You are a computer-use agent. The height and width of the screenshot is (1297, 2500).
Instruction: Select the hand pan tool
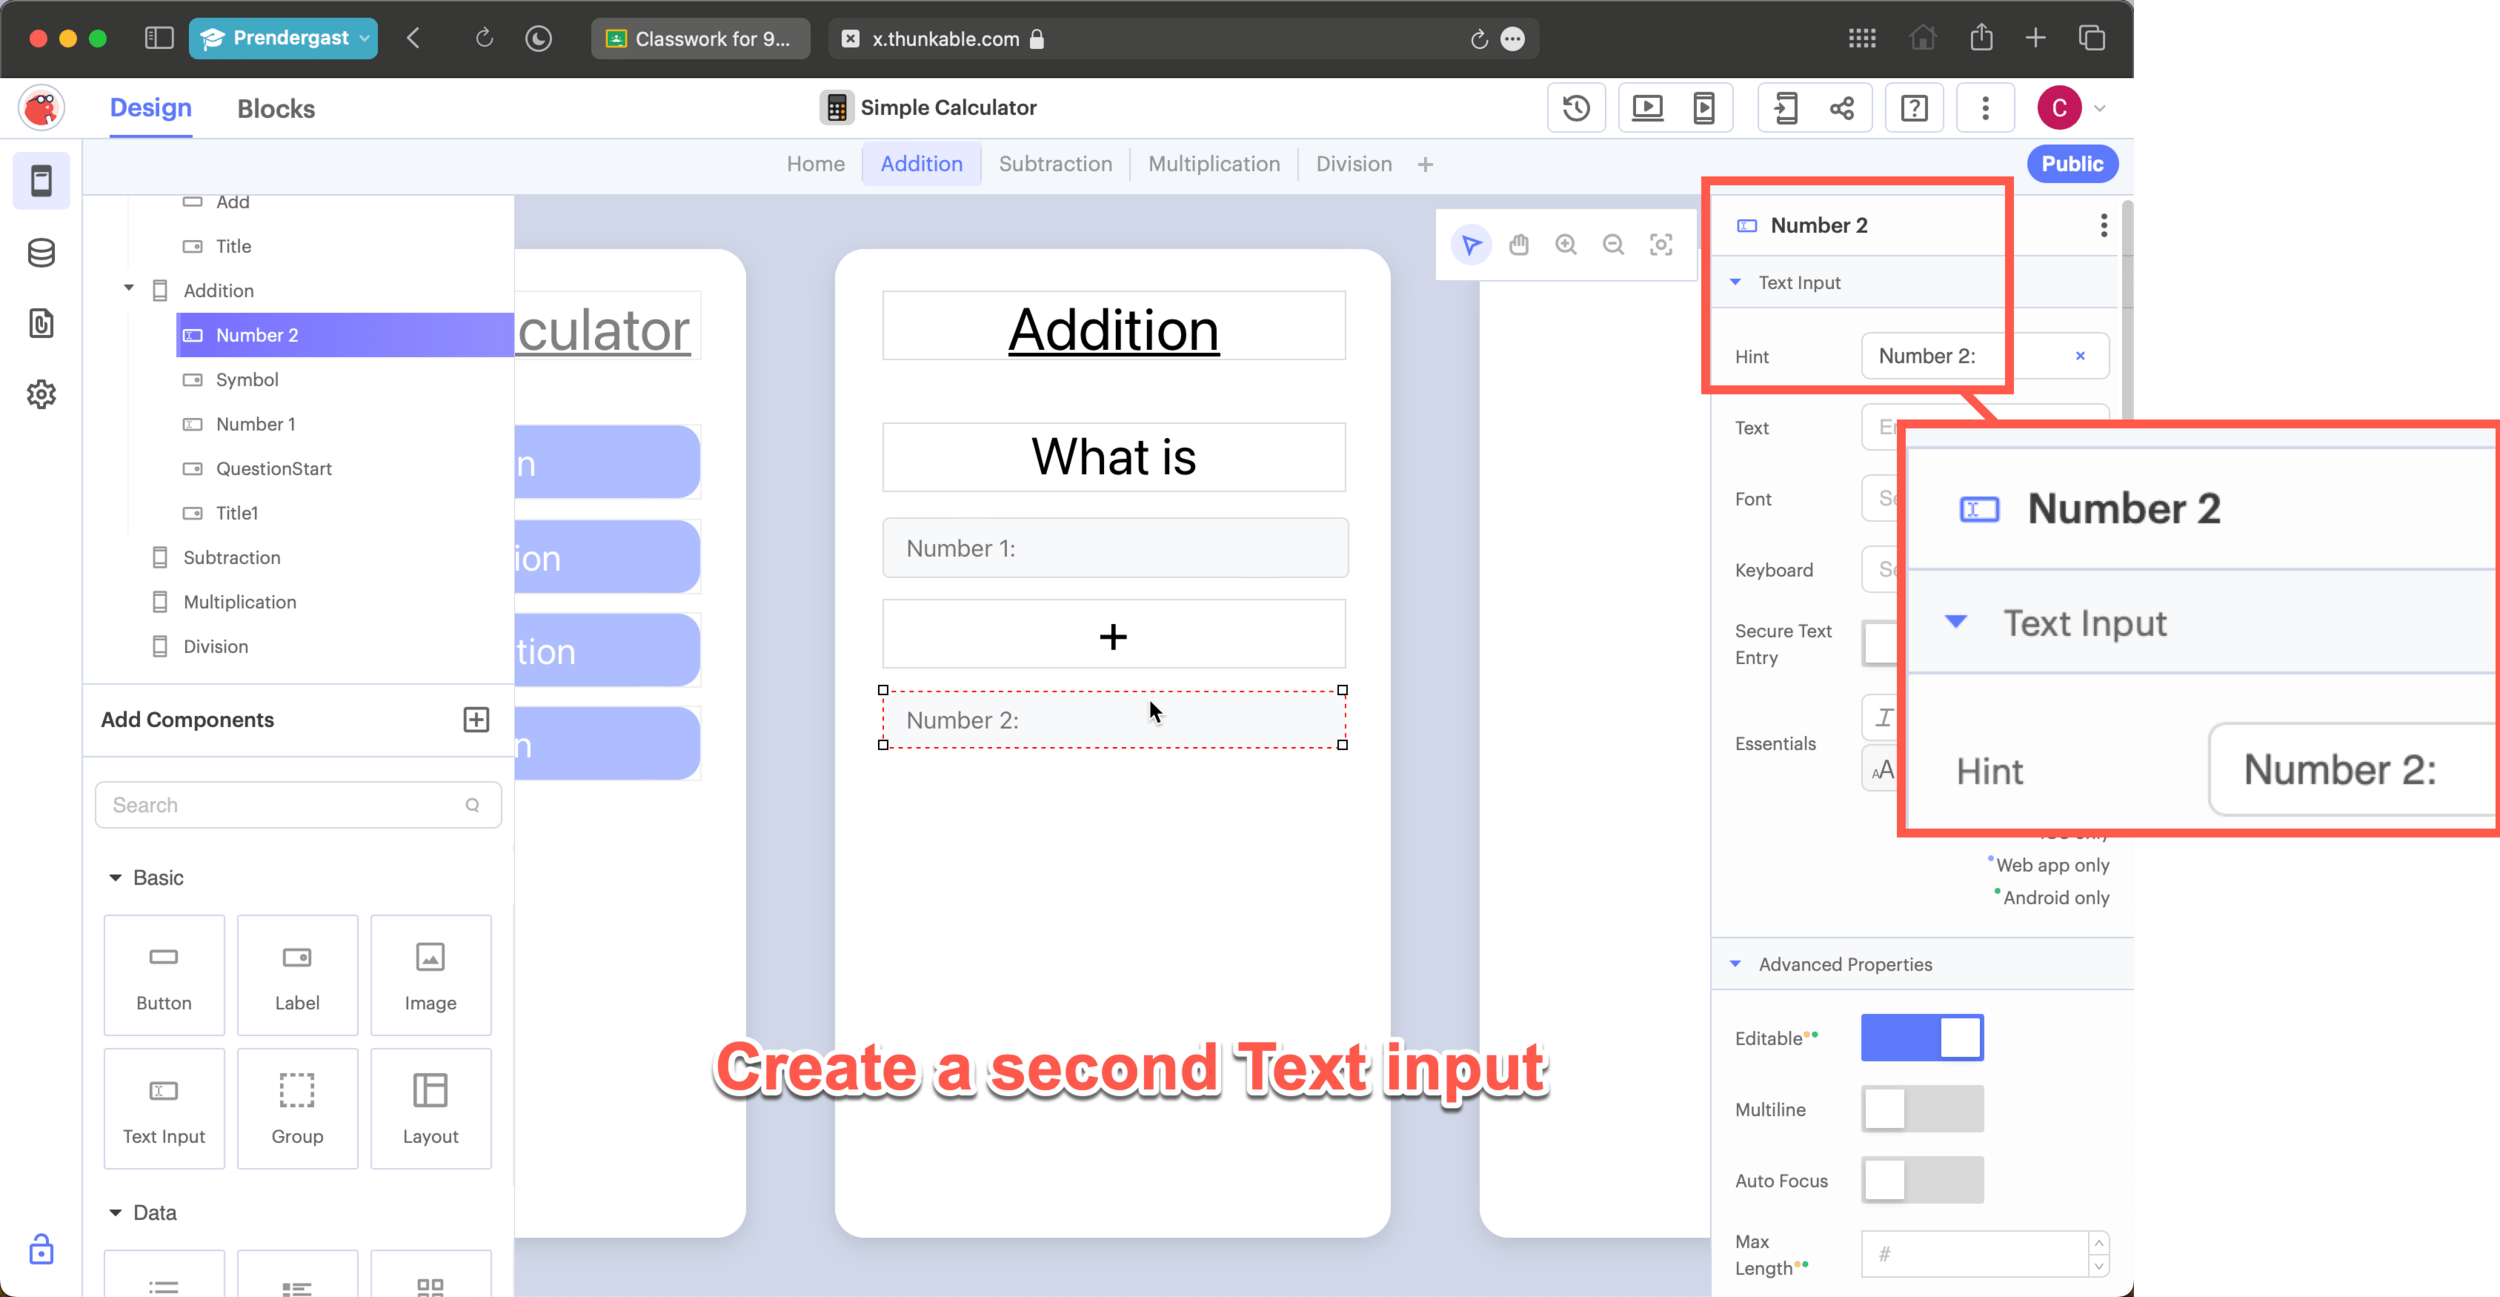[x=1518, y=245]
